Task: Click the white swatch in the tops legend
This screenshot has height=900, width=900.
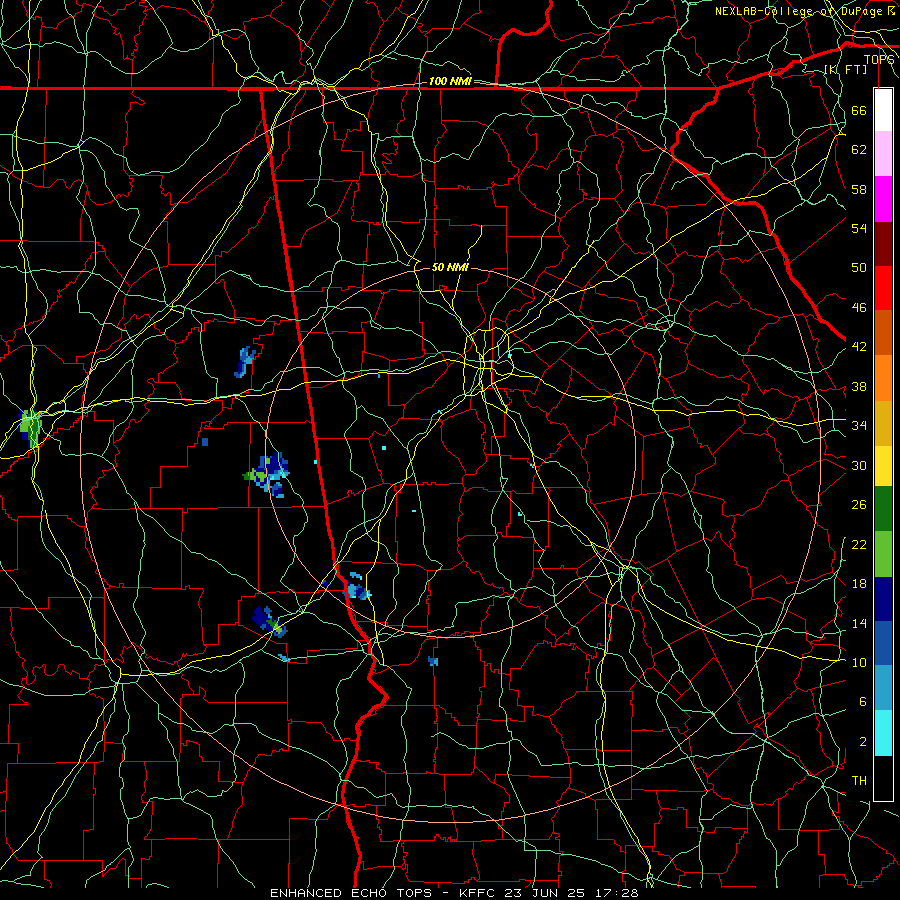Action: coord(883,110)
